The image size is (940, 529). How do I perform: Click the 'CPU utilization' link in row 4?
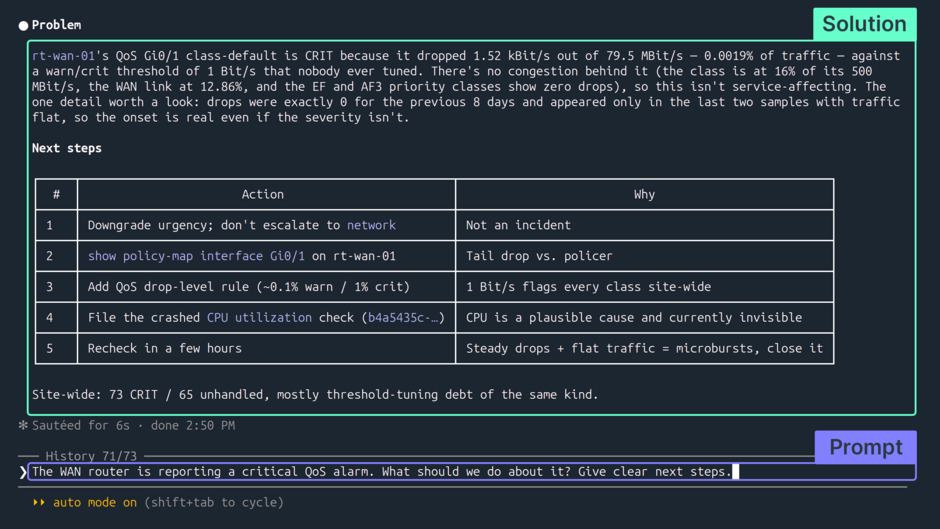(x=259, y=317)
